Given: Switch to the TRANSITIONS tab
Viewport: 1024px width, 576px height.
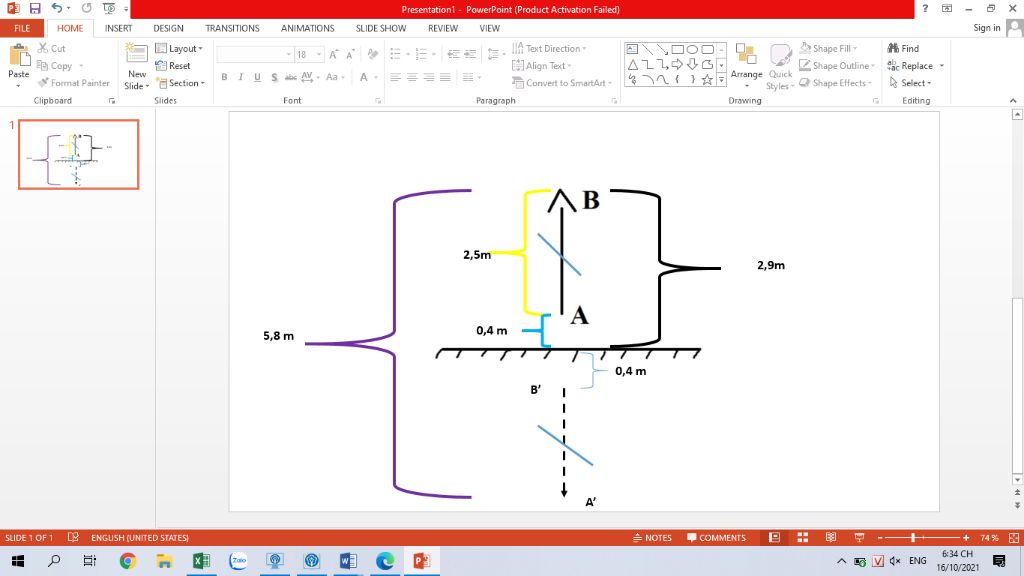Looking at the screenshot, I should point(232,28).
